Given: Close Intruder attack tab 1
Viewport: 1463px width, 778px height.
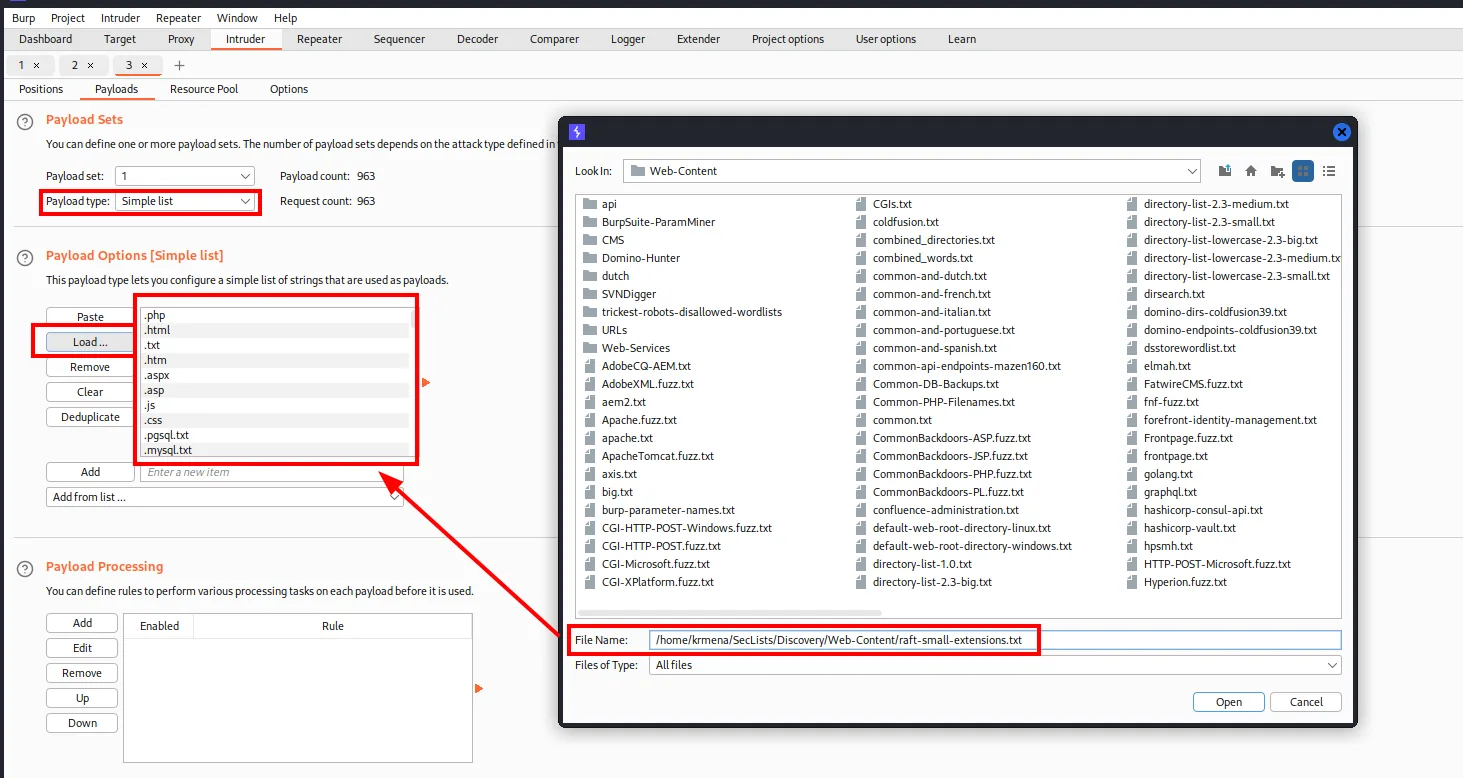Looking at the screenshot, I should tap(36, 65).
